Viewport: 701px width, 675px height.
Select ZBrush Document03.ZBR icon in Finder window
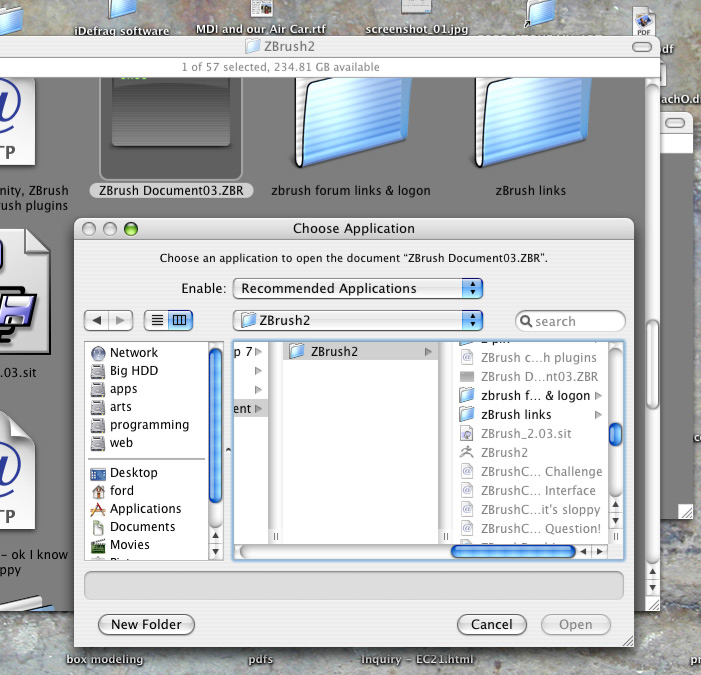point(171,129)
